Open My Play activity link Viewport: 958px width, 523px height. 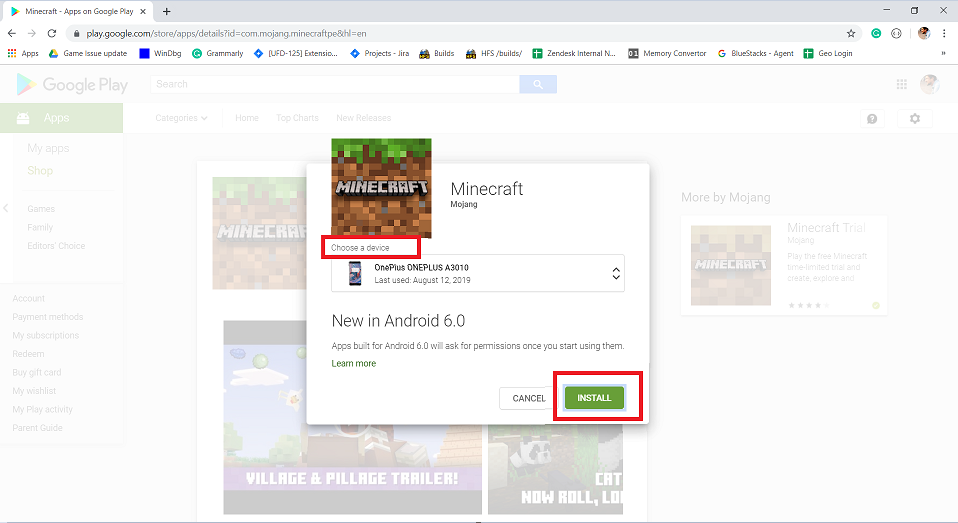click(x=42, y=409)
